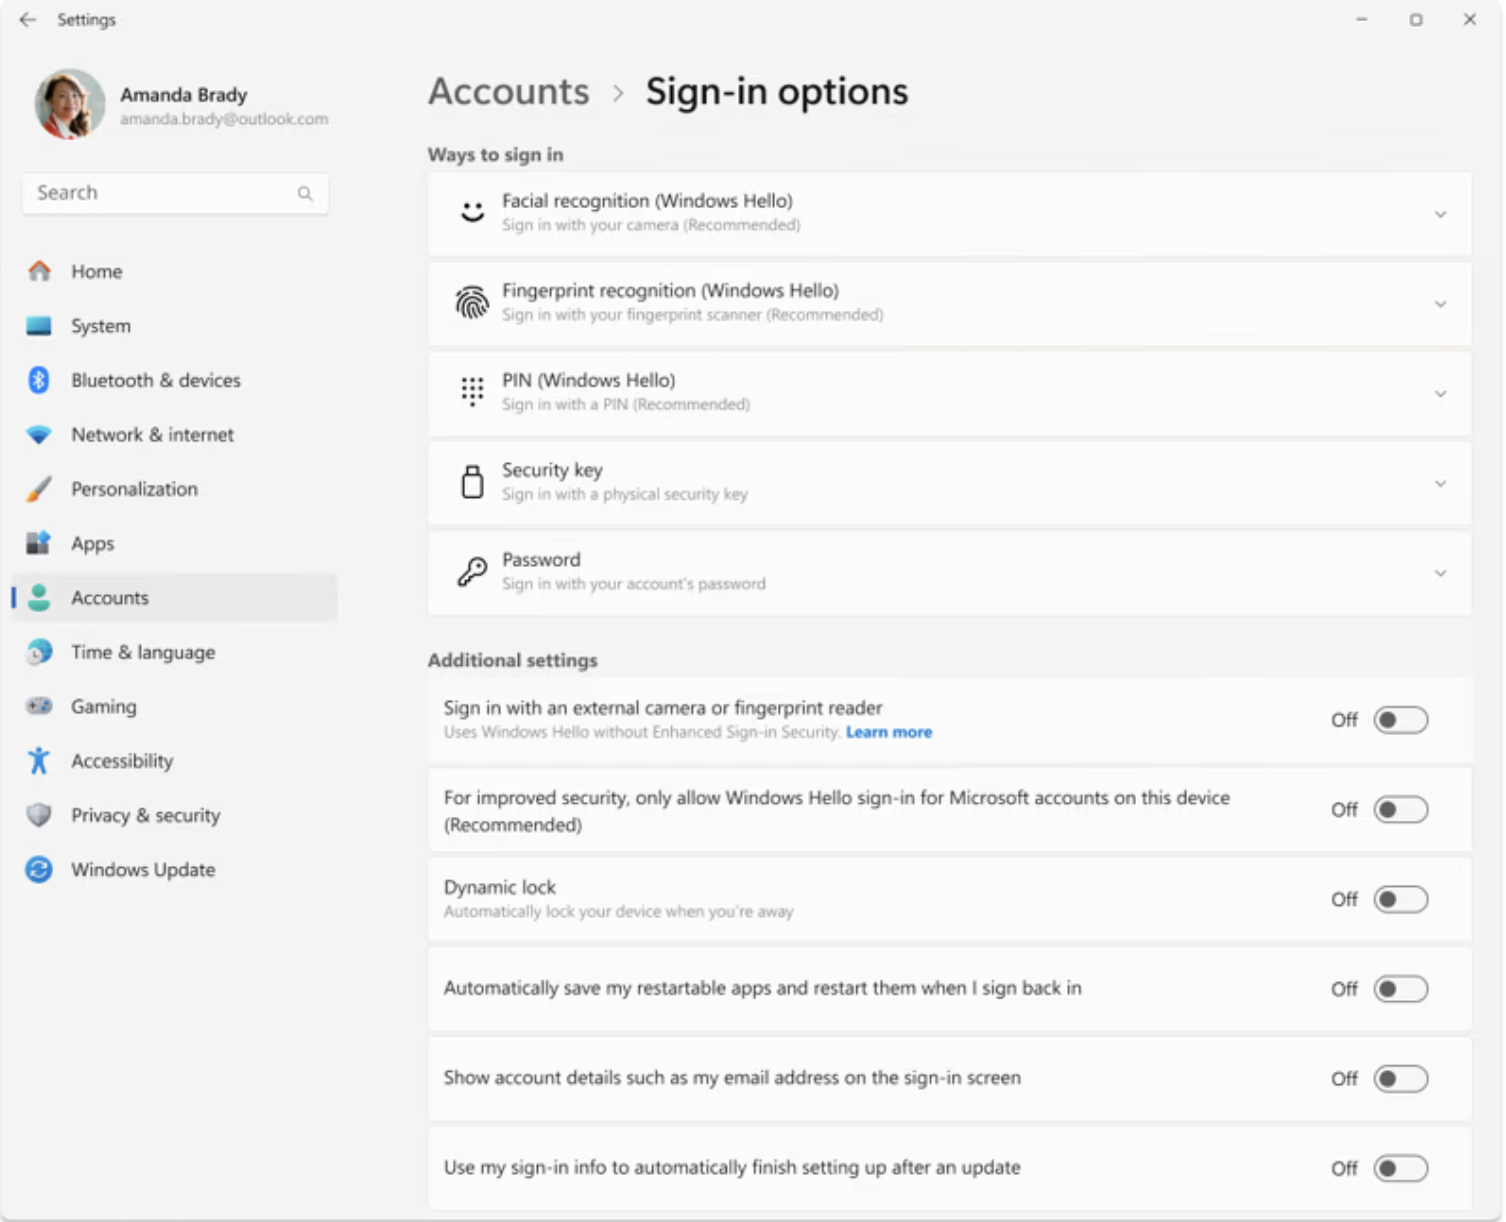This screenshot has height=1222, width=1506.
Task: Click the Windows Update sync icon
Action: [x=39, y=870]
